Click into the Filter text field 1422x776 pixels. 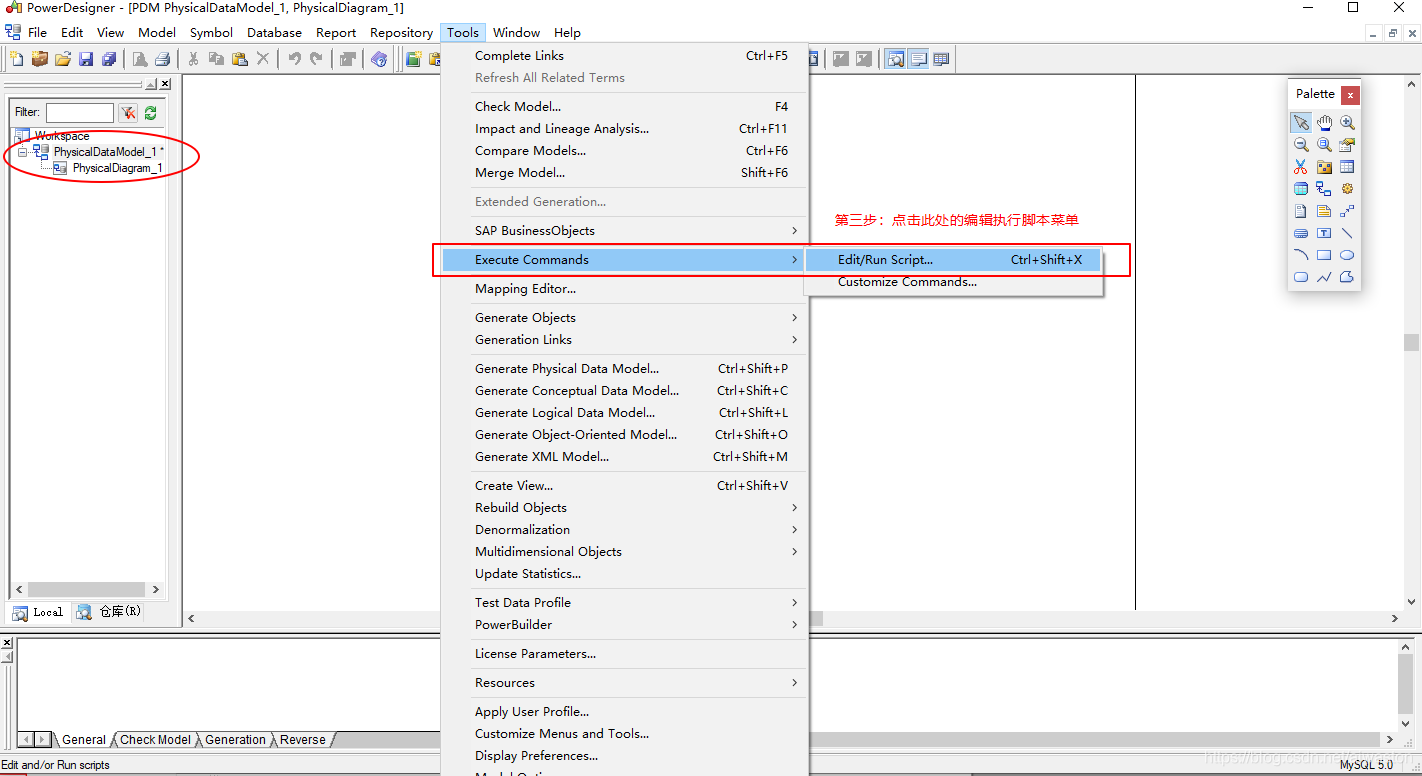(80, 113)
